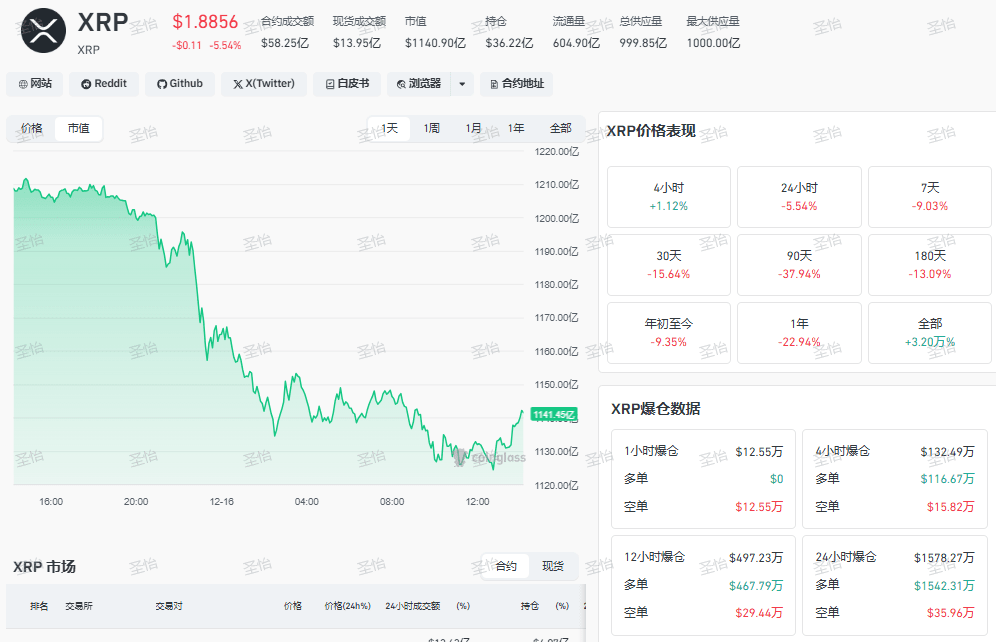Open the 白皮书 whitepaper button
Image resolution: width=996 pixels, height=642 pixels.
(x=347, y=84)
